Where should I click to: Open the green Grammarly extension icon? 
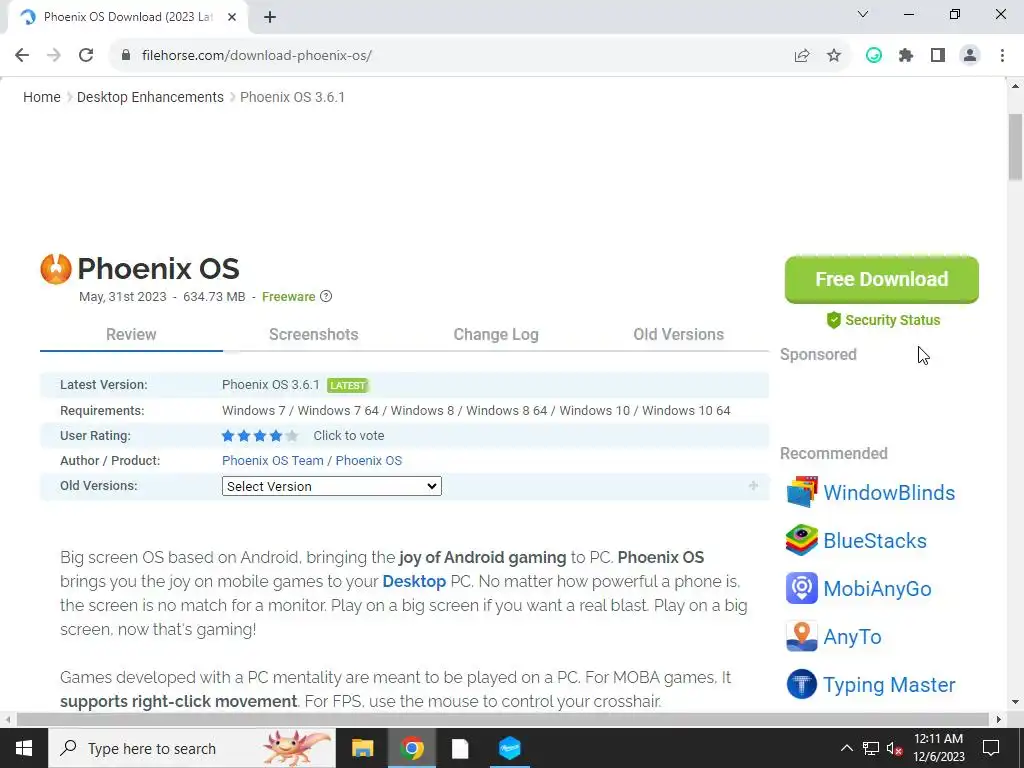874,56
